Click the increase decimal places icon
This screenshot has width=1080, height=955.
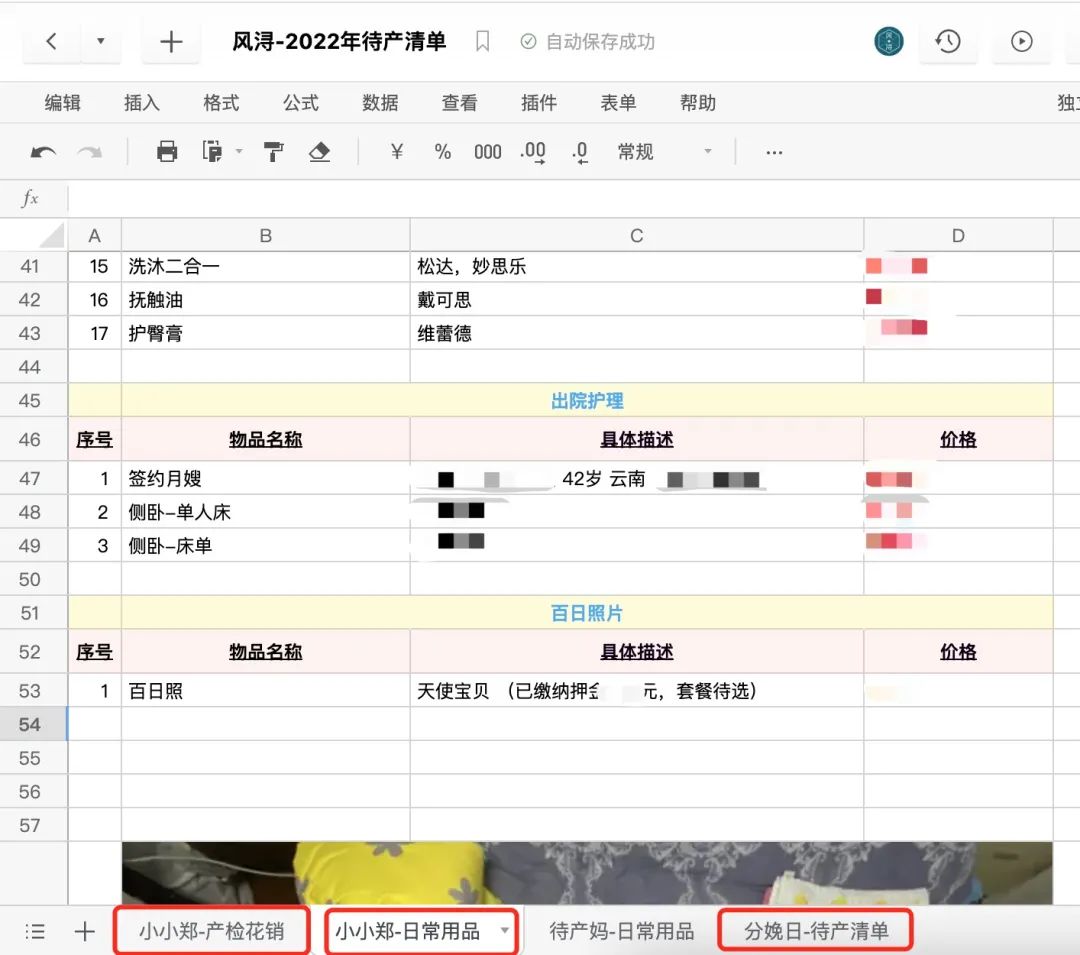click(x=532, y=152)
